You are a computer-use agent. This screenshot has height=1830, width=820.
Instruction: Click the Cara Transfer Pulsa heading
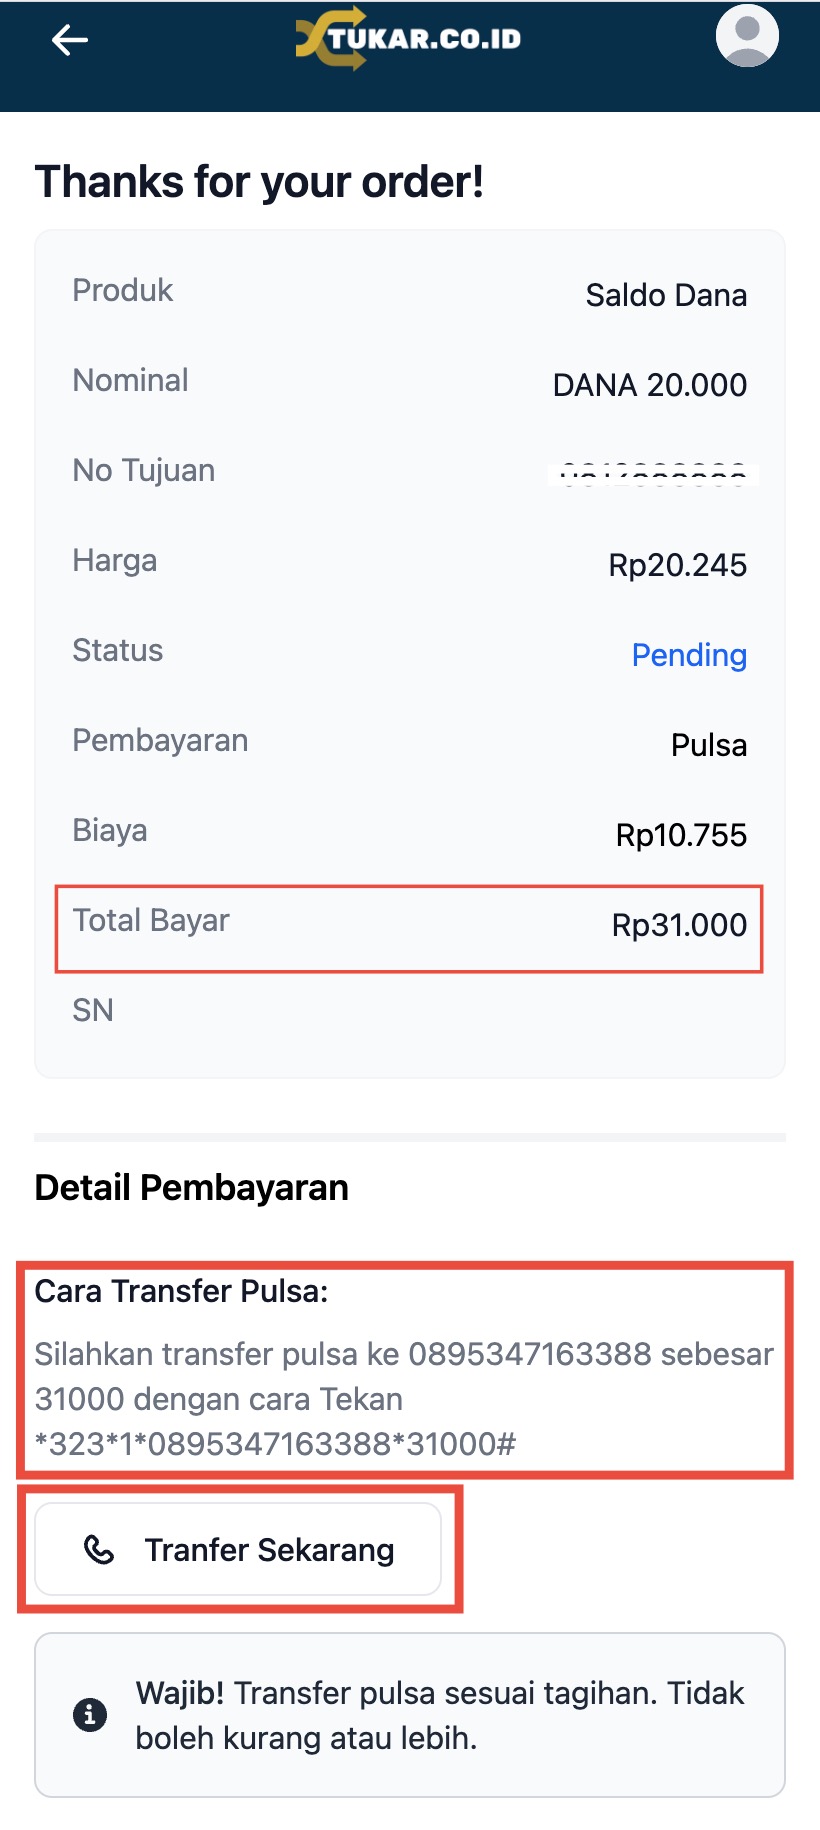(x=181, y=1291)
